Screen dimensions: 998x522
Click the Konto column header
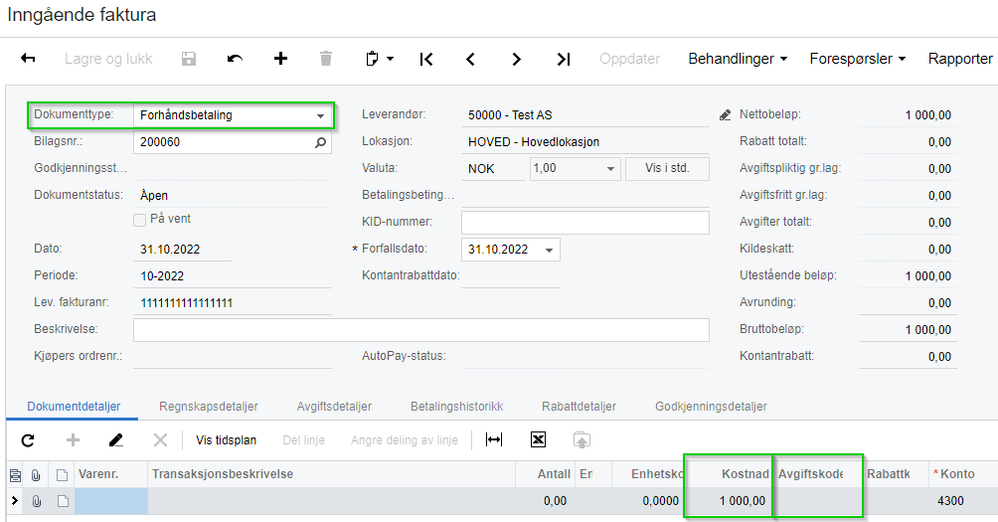(963, 474)
